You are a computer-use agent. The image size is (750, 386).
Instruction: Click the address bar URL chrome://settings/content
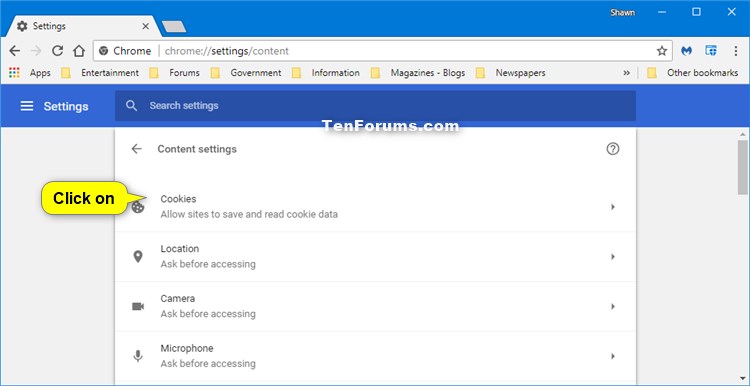coord(227,51)
